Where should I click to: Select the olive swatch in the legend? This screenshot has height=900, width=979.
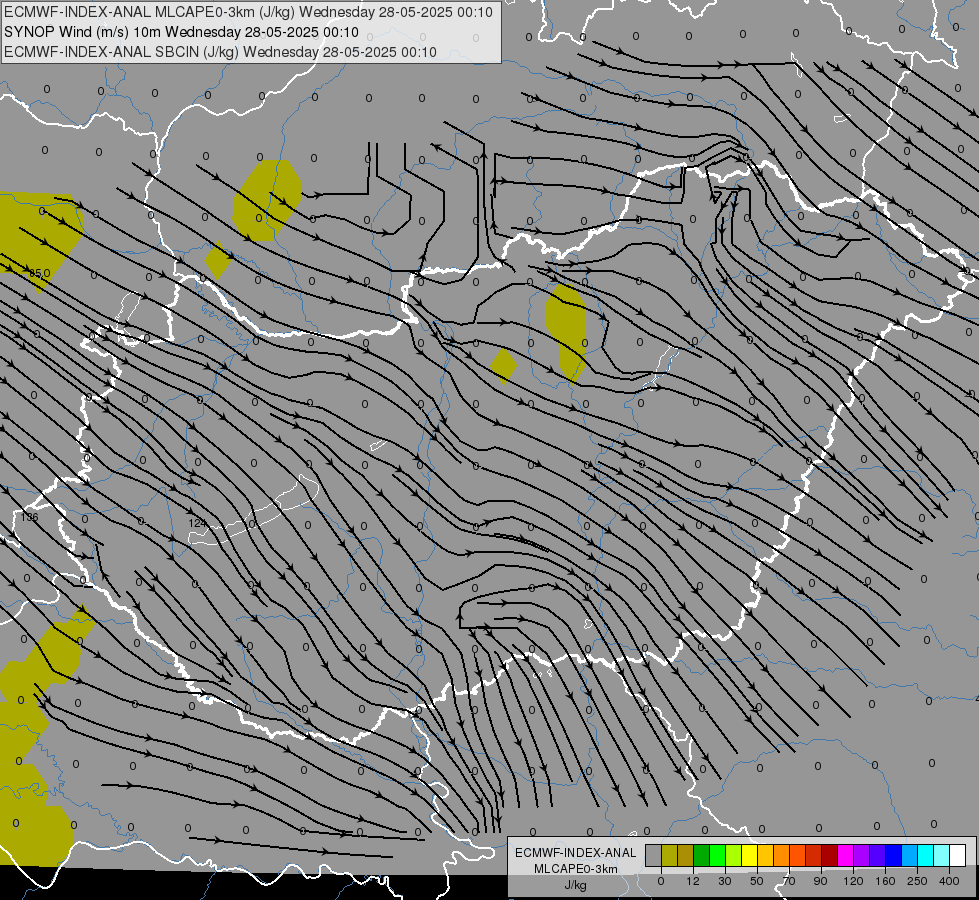(669, 855)
